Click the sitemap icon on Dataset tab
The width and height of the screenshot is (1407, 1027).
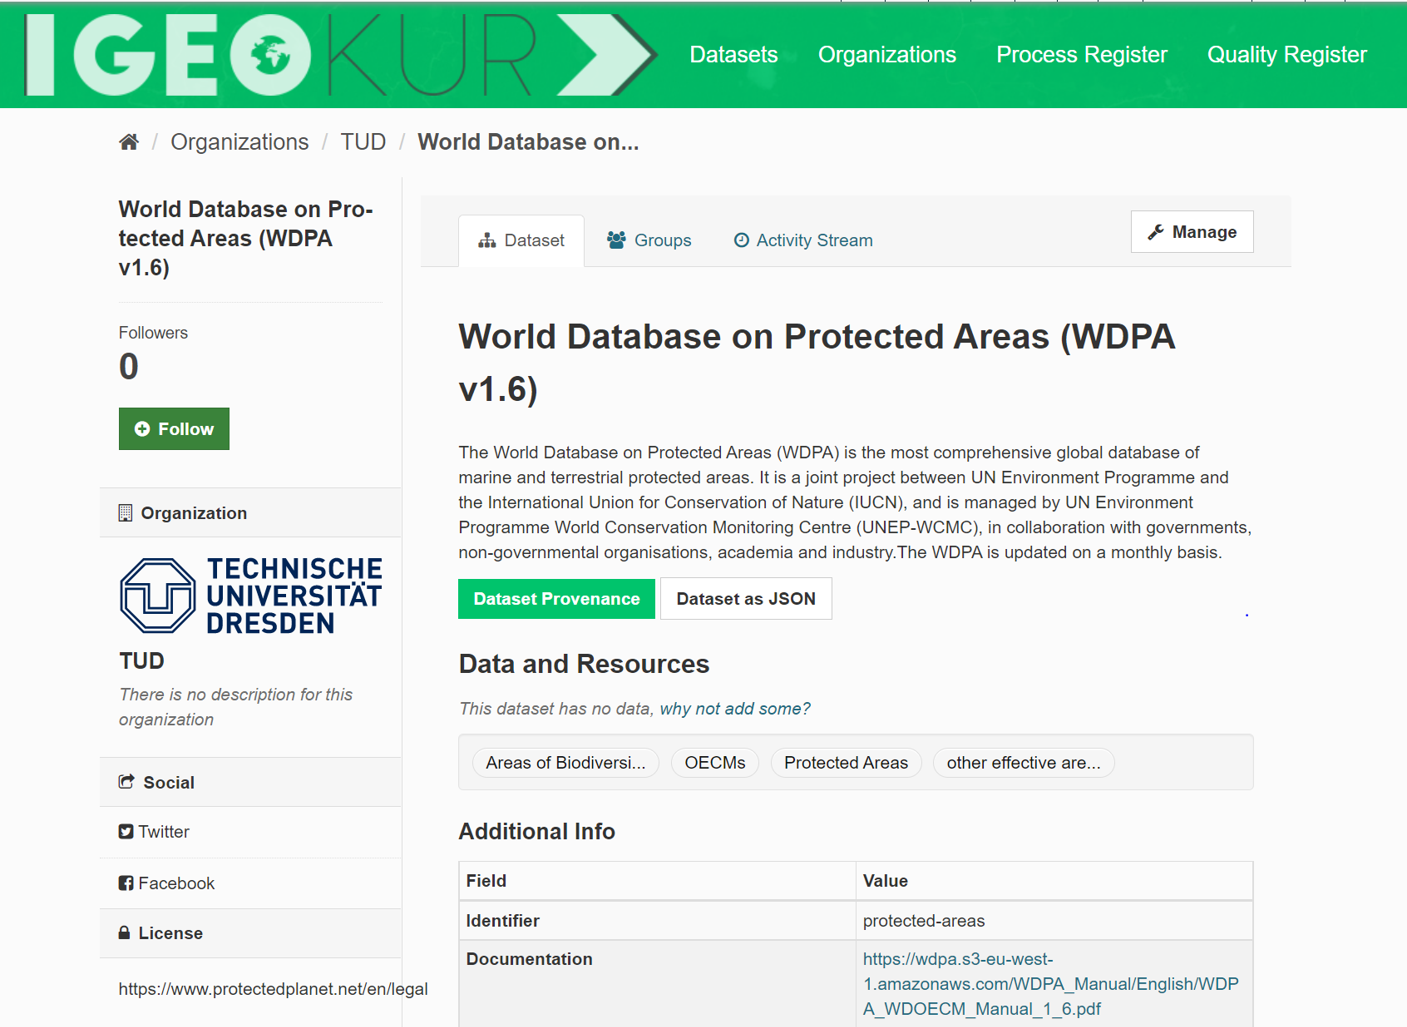click(487, 240)
